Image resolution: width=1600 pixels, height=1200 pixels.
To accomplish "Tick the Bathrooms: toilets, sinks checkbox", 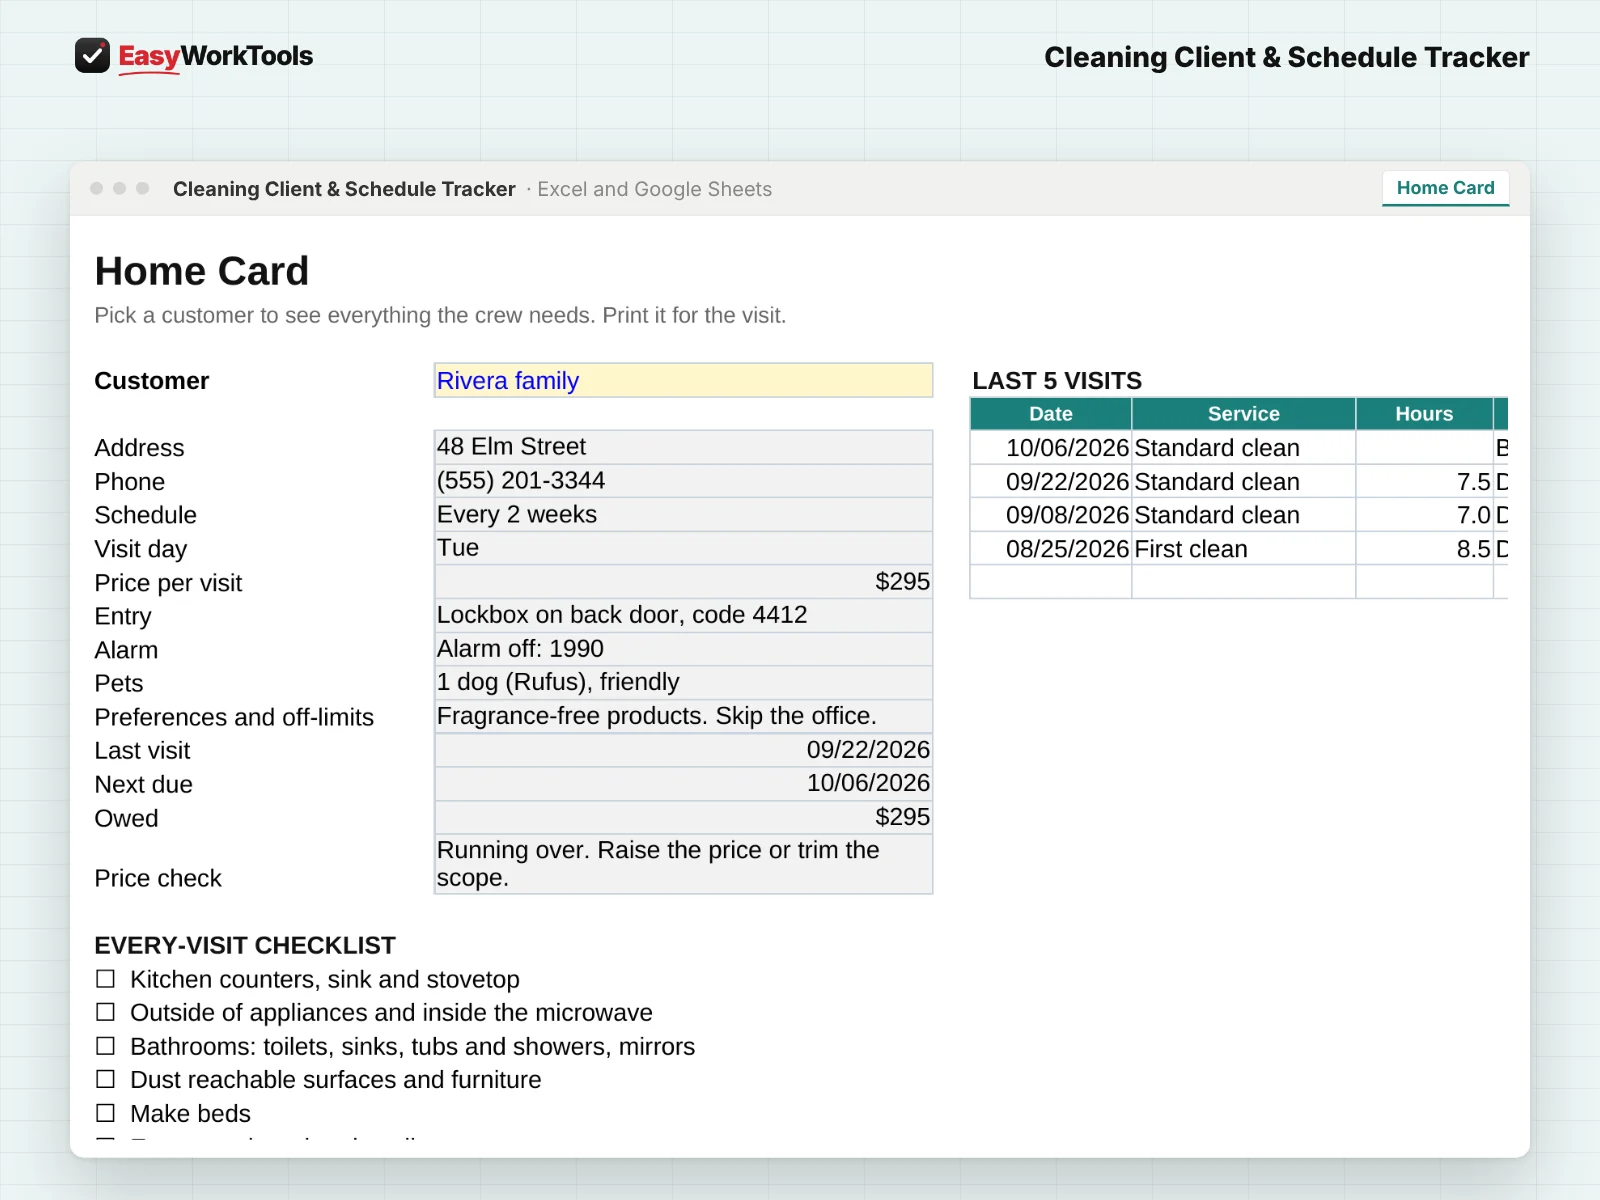I will pos(105,1046).
